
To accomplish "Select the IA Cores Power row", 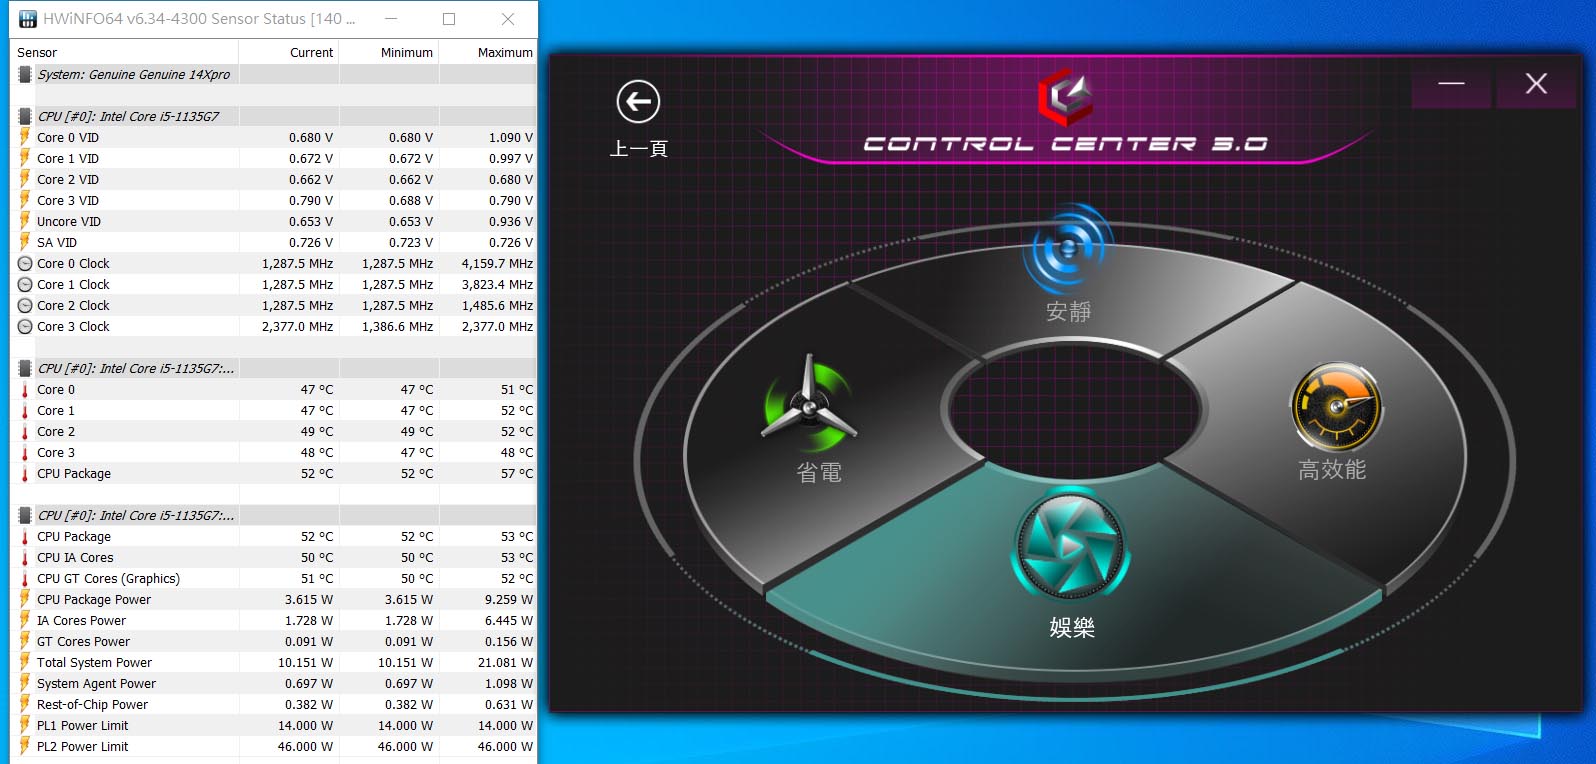I will pyautogui.click(x=275, y=621).
